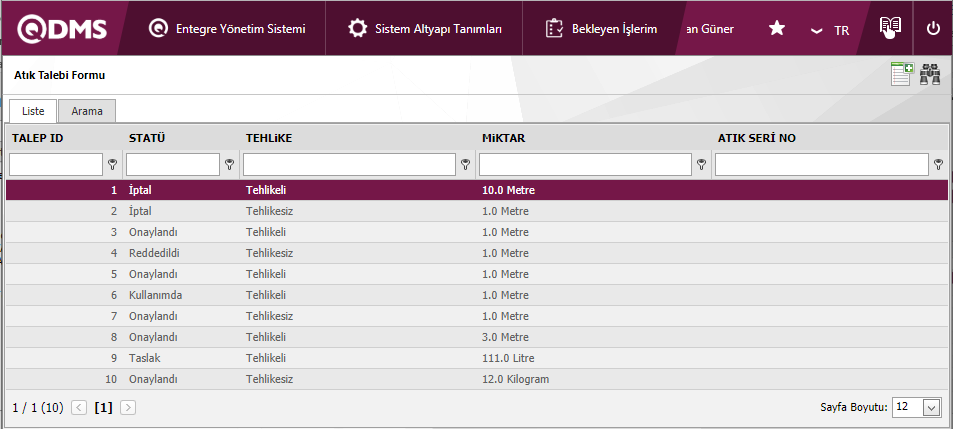
Task: Click filter icon next to TEHLİKE field
Action: (x=466, y=164)
